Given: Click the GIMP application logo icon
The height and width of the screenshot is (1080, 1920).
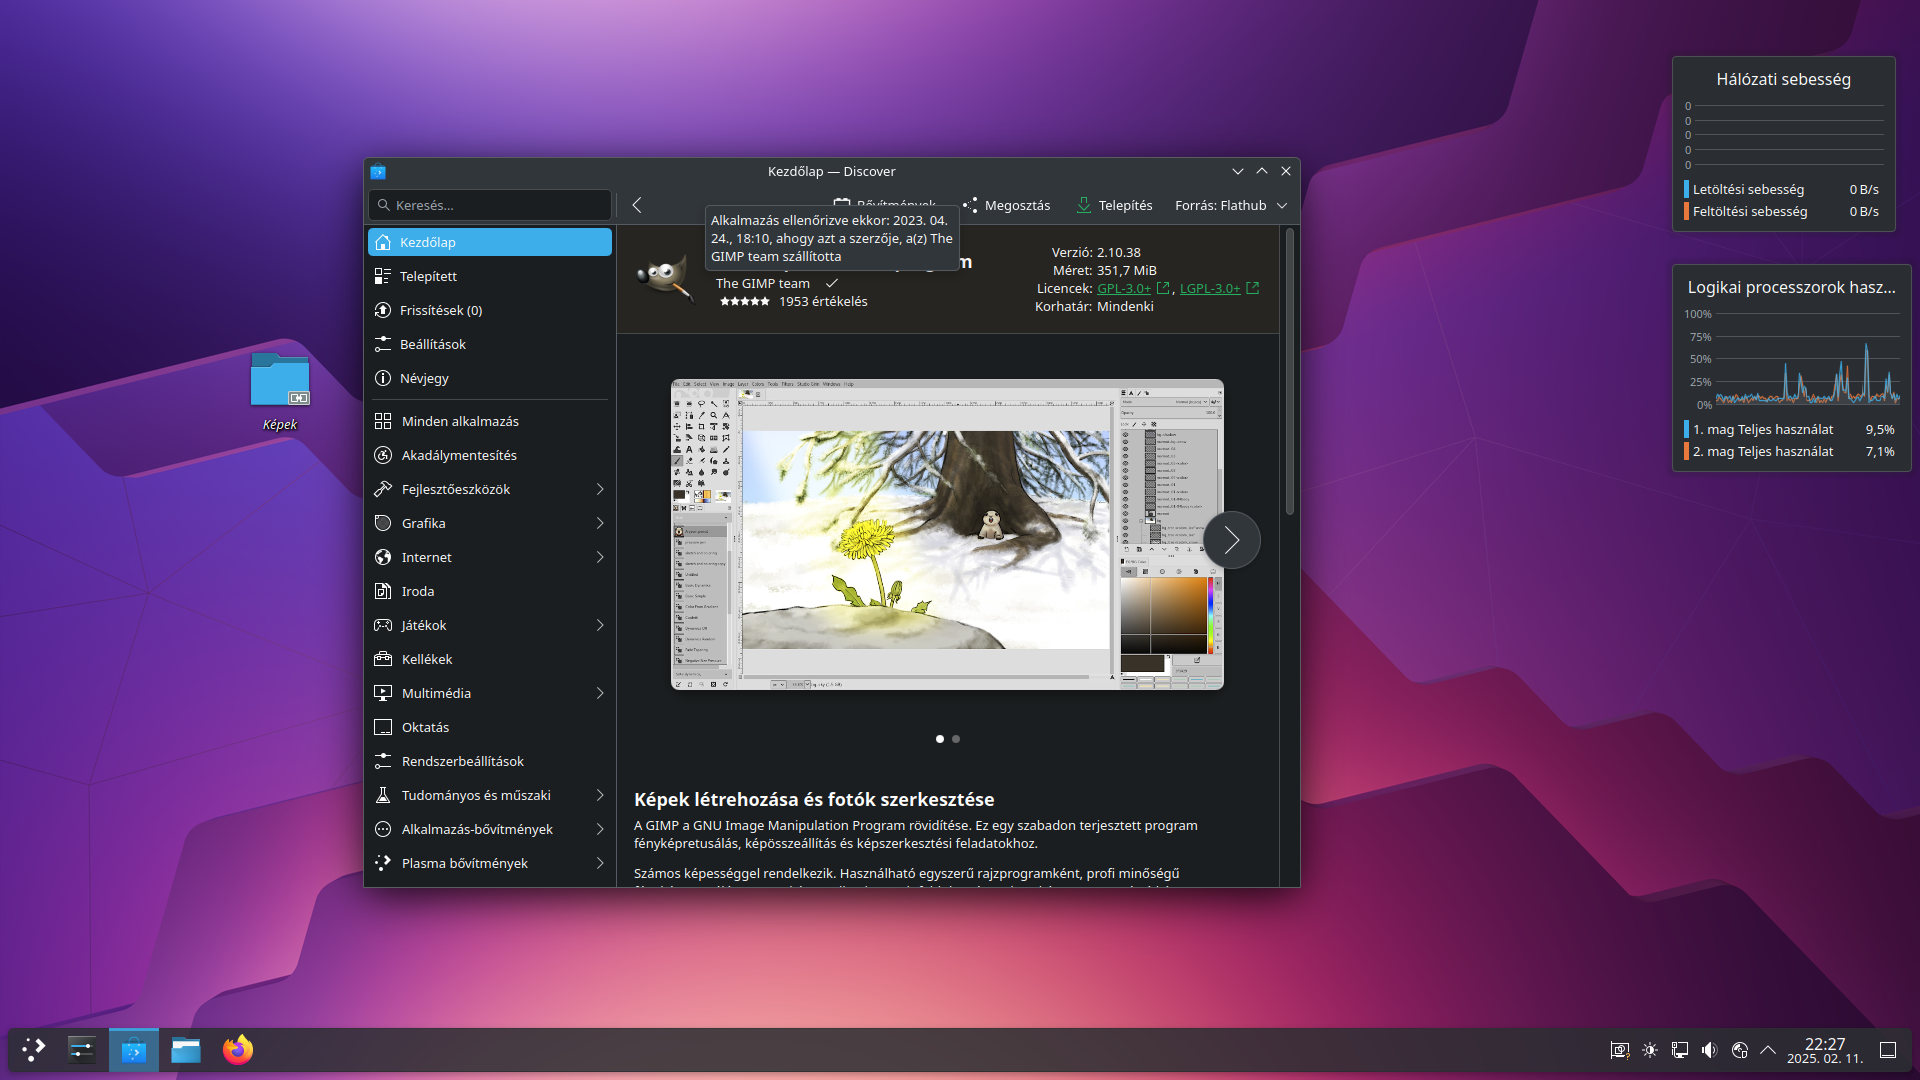Looking at the screenshot, I should (x=665, y=277).
